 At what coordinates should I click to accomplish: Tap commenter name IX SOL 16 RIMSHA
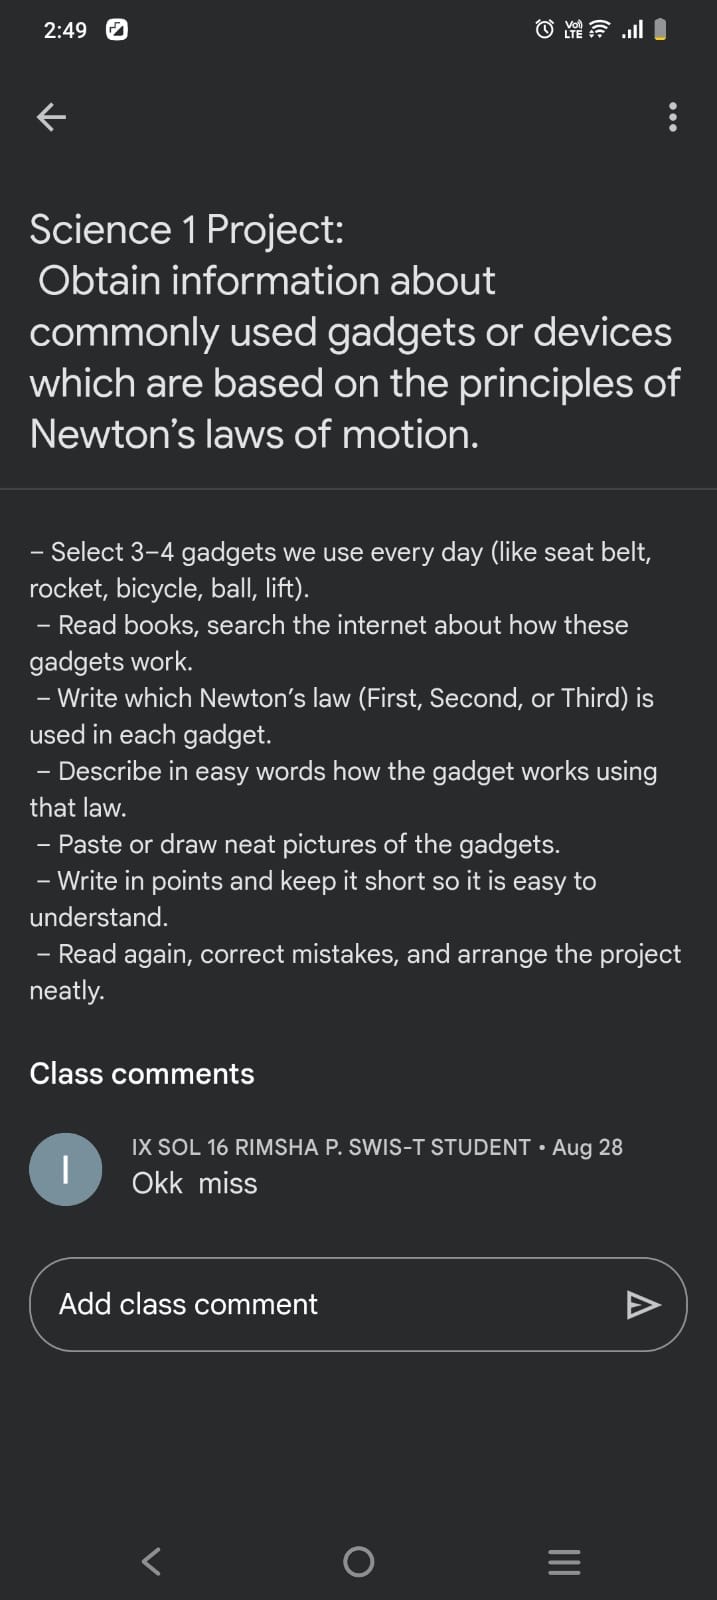[x=330, y=1147]
